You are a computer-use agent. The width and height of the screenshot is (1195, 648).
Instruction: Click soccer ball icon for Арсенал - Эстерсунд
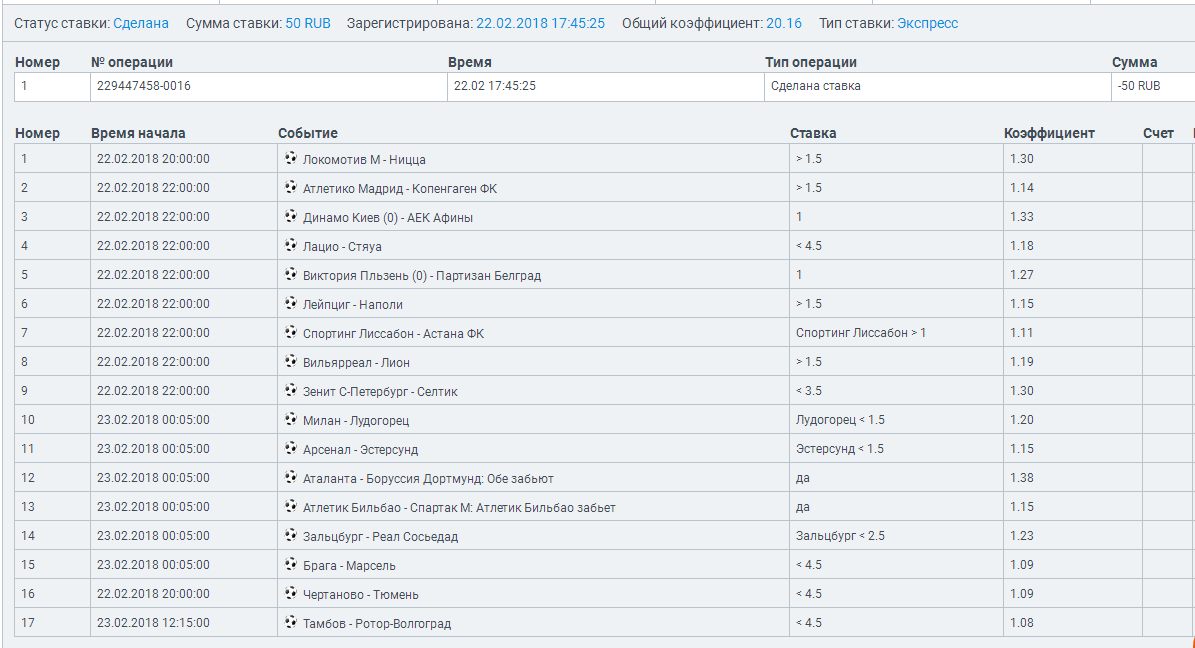290,448
